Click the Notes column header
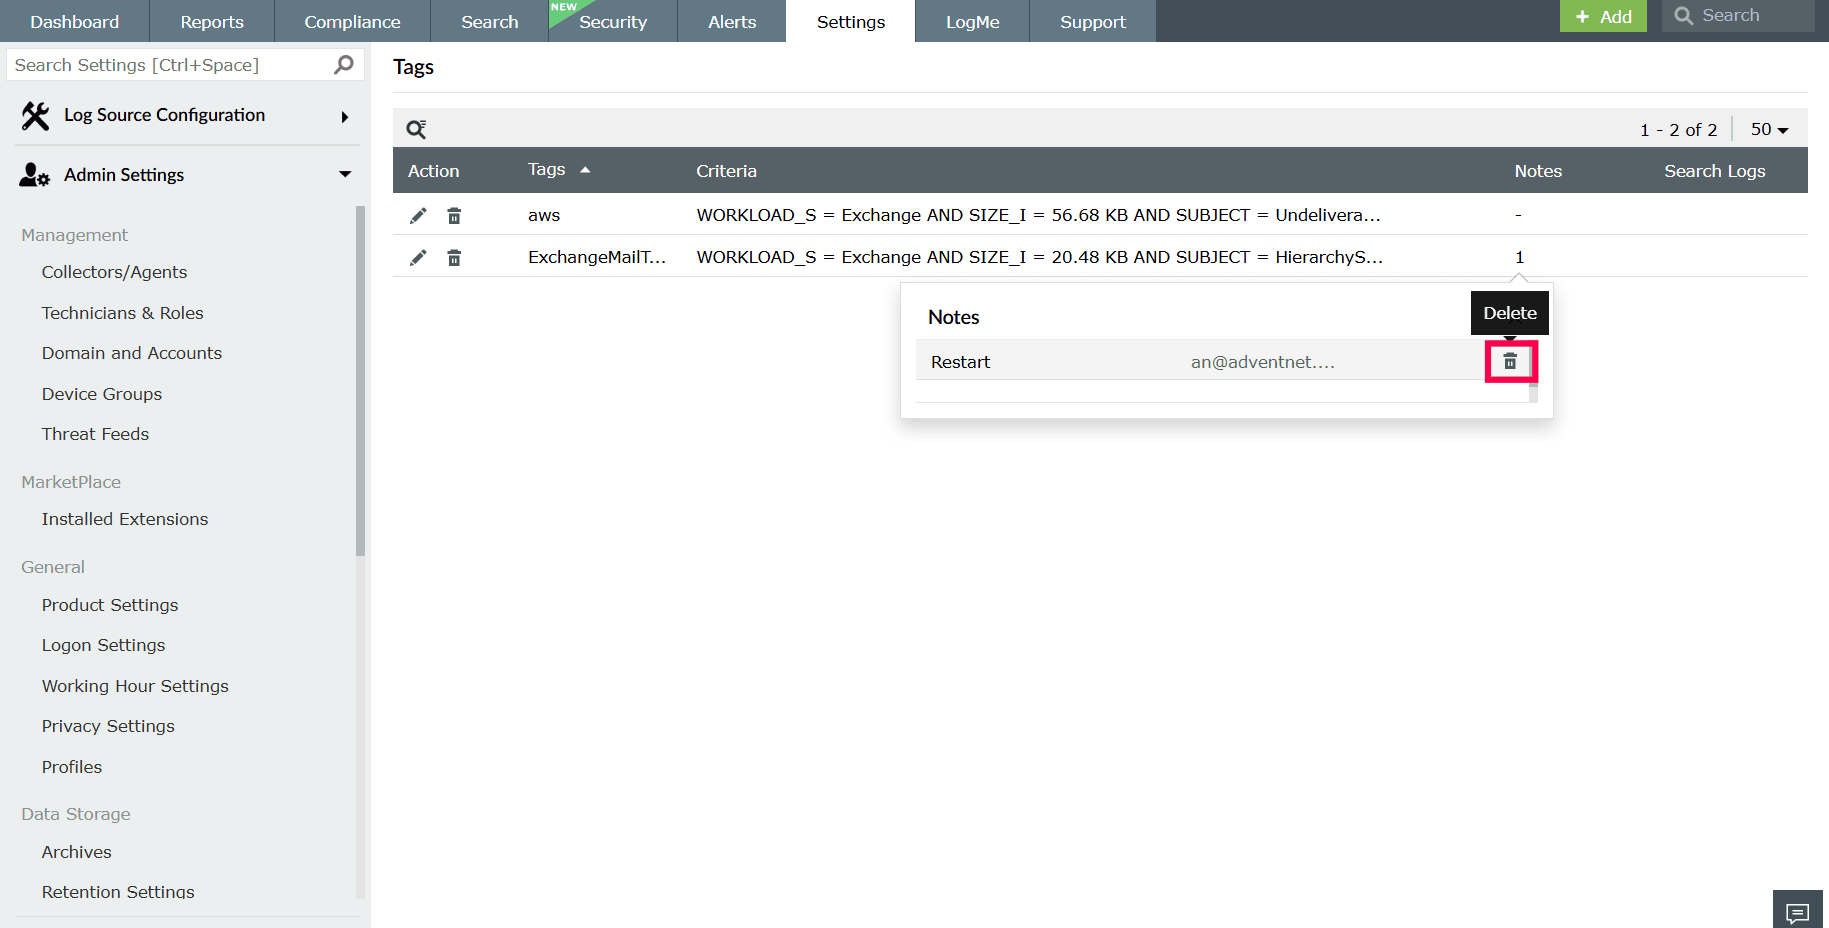This screenshot has height=928, width=1829. [1538, 171]
